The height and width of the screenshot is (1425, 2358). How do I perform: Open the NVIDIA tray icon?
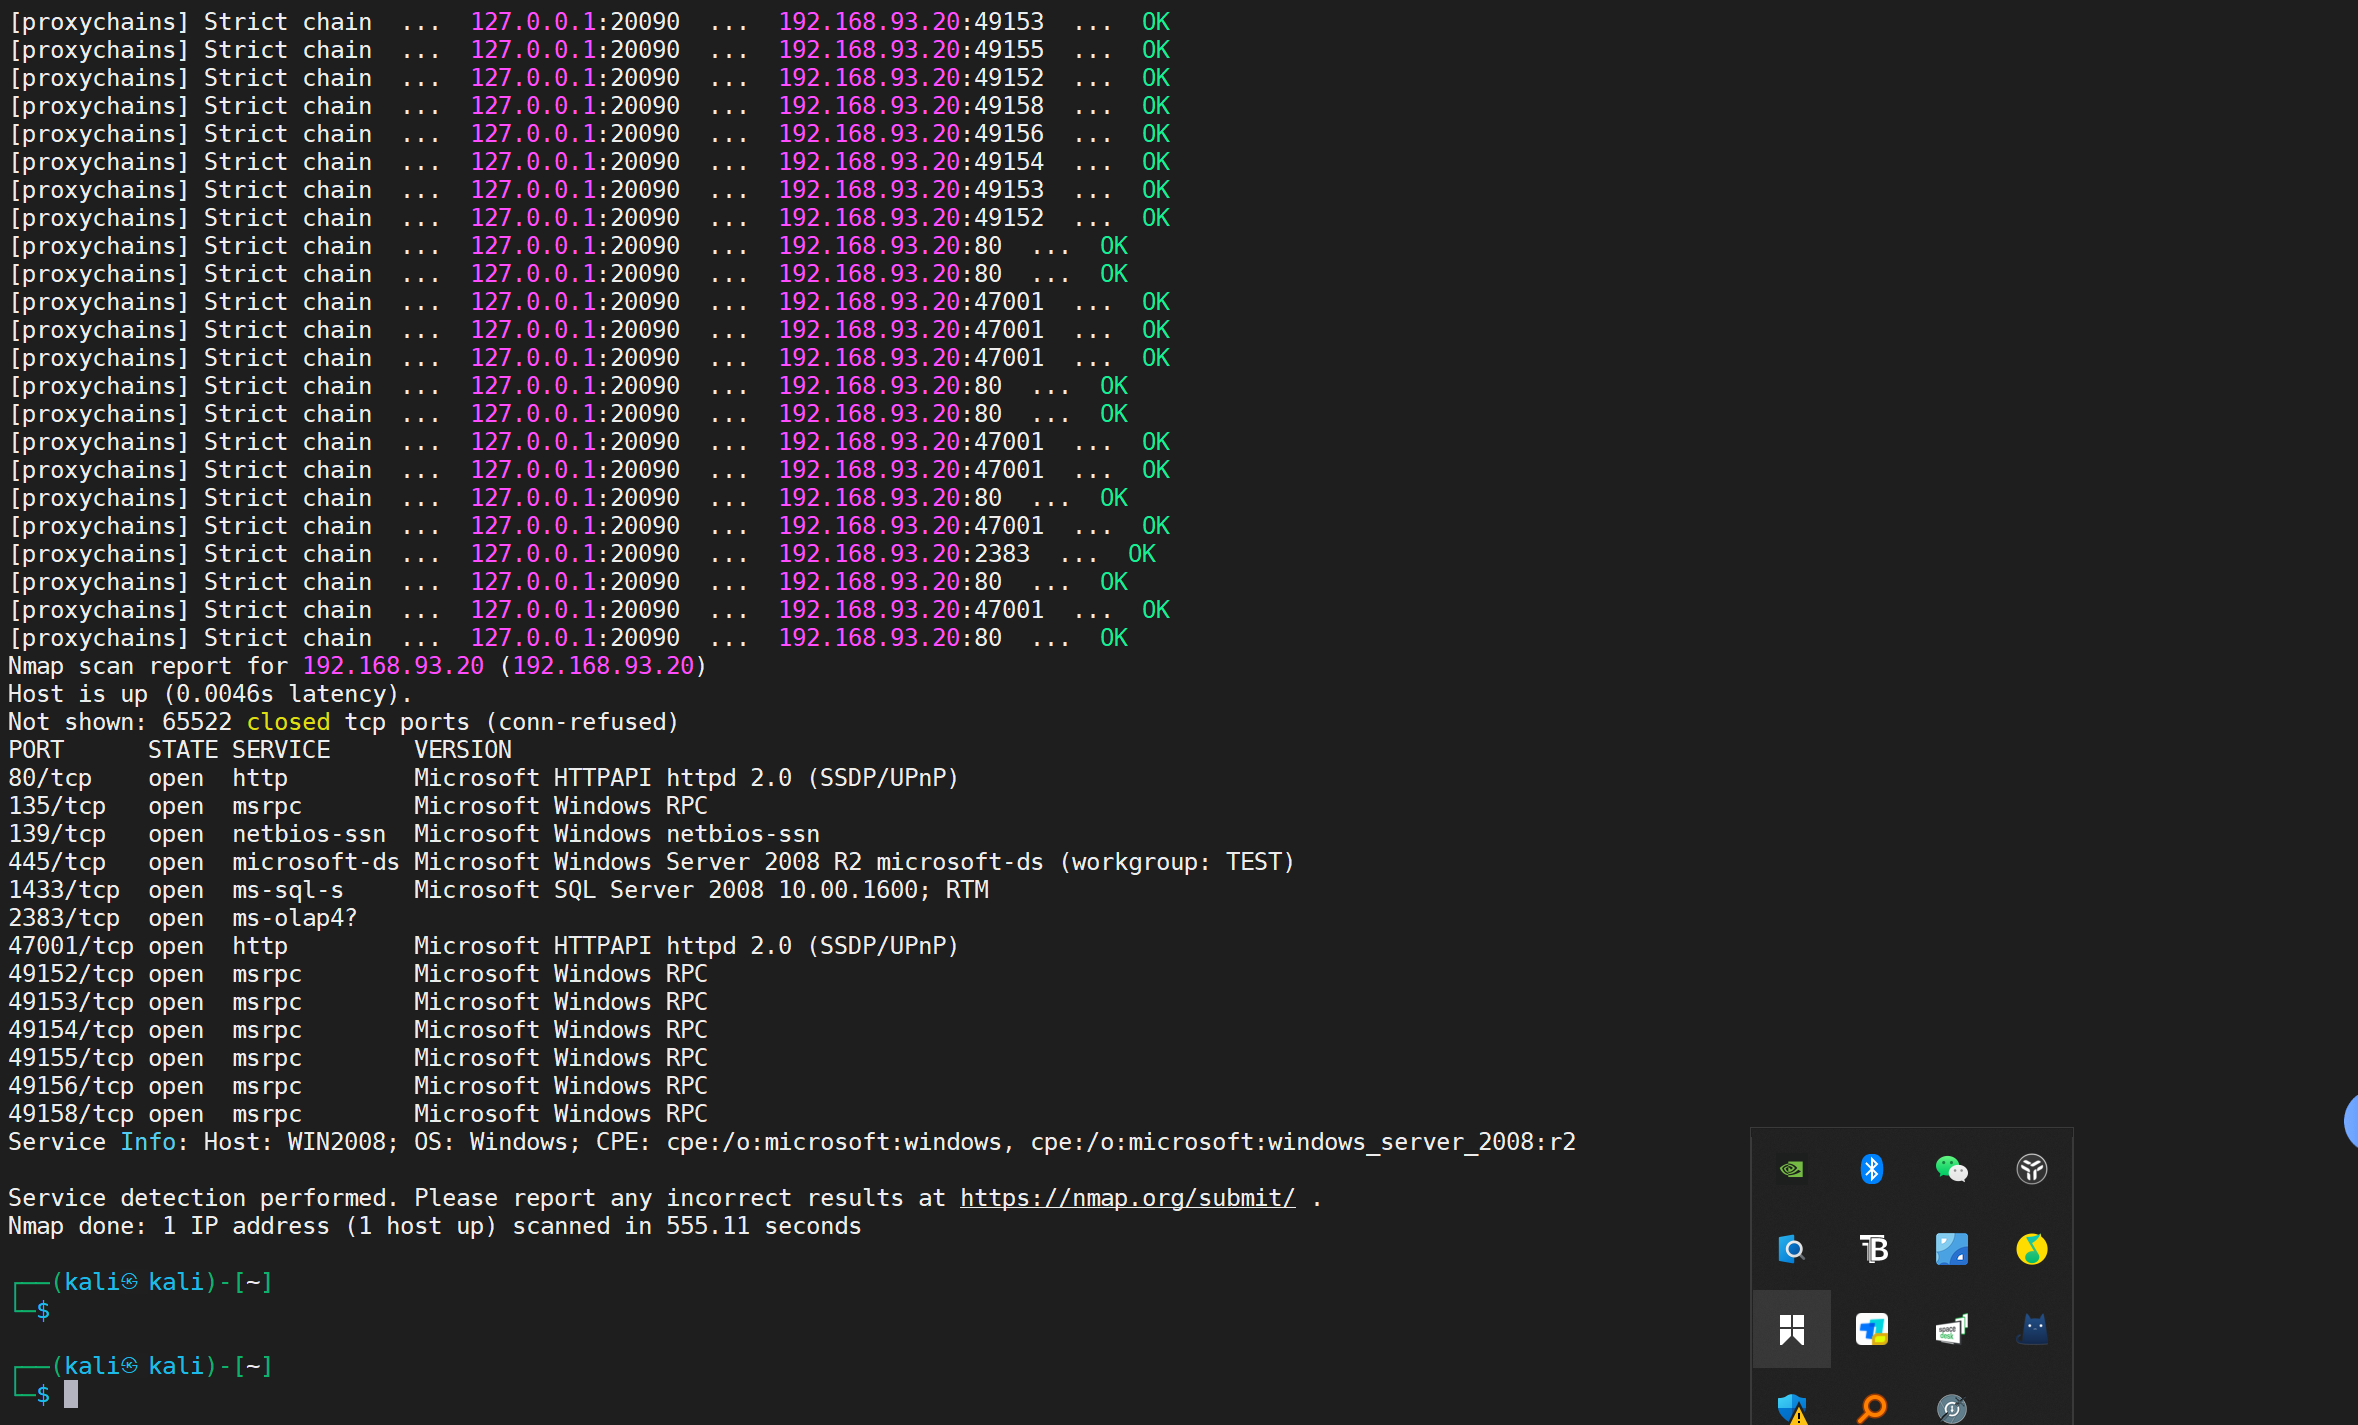1791,1169
